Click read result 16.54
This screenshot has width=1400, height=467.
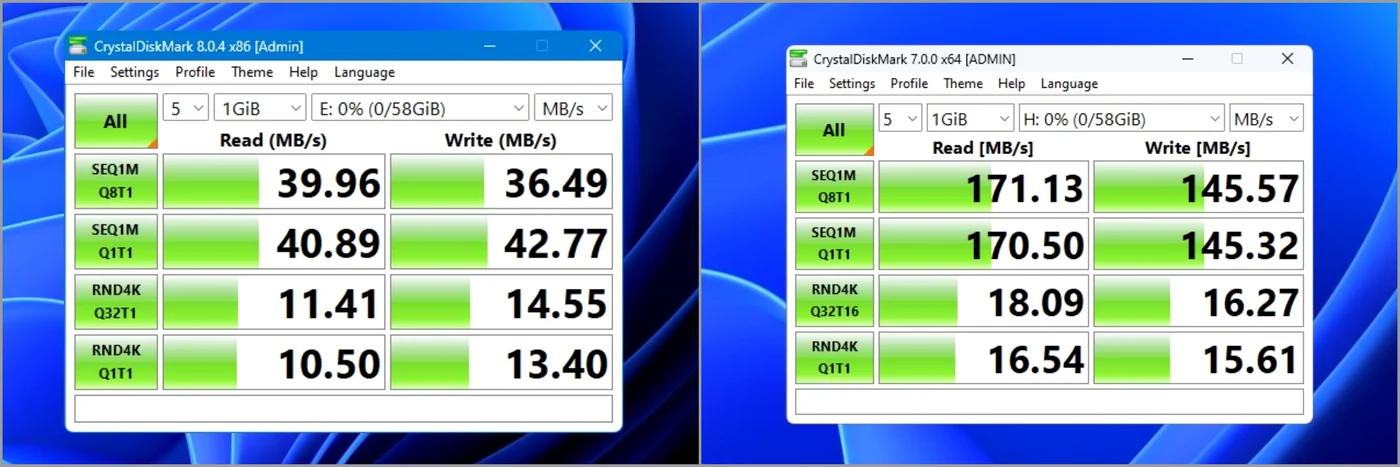tap(983, 357)
